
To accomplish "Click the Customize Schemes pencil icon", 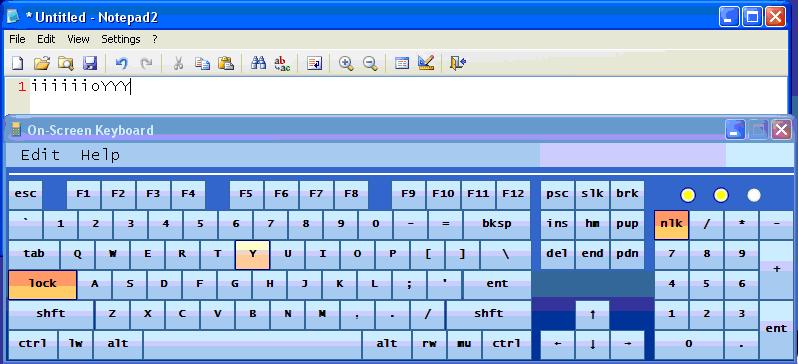I will (x=426, y=63).
